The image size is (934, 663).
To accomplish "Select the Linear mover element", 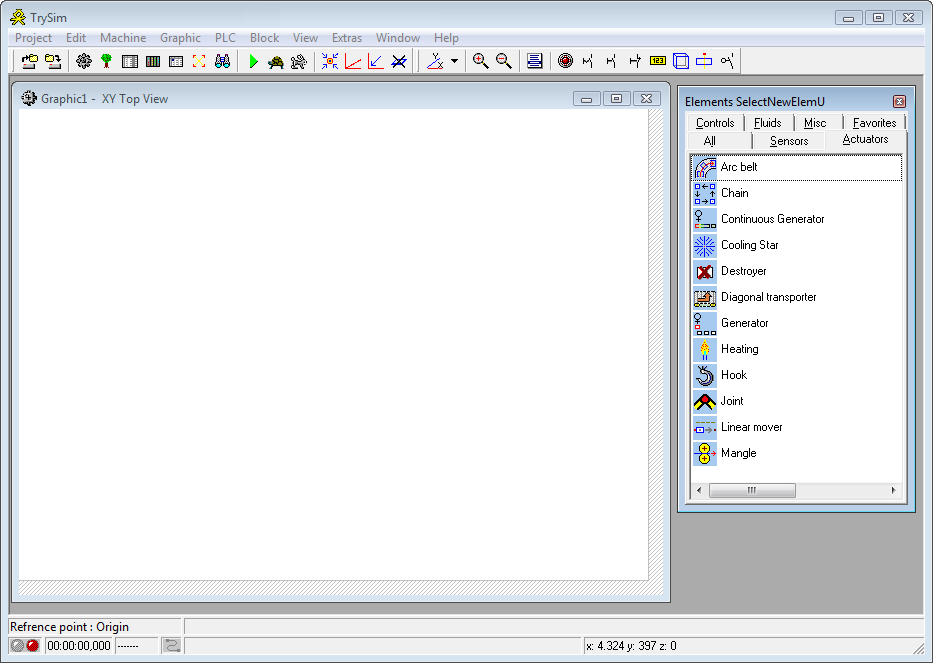I will (x=751, y=427).
